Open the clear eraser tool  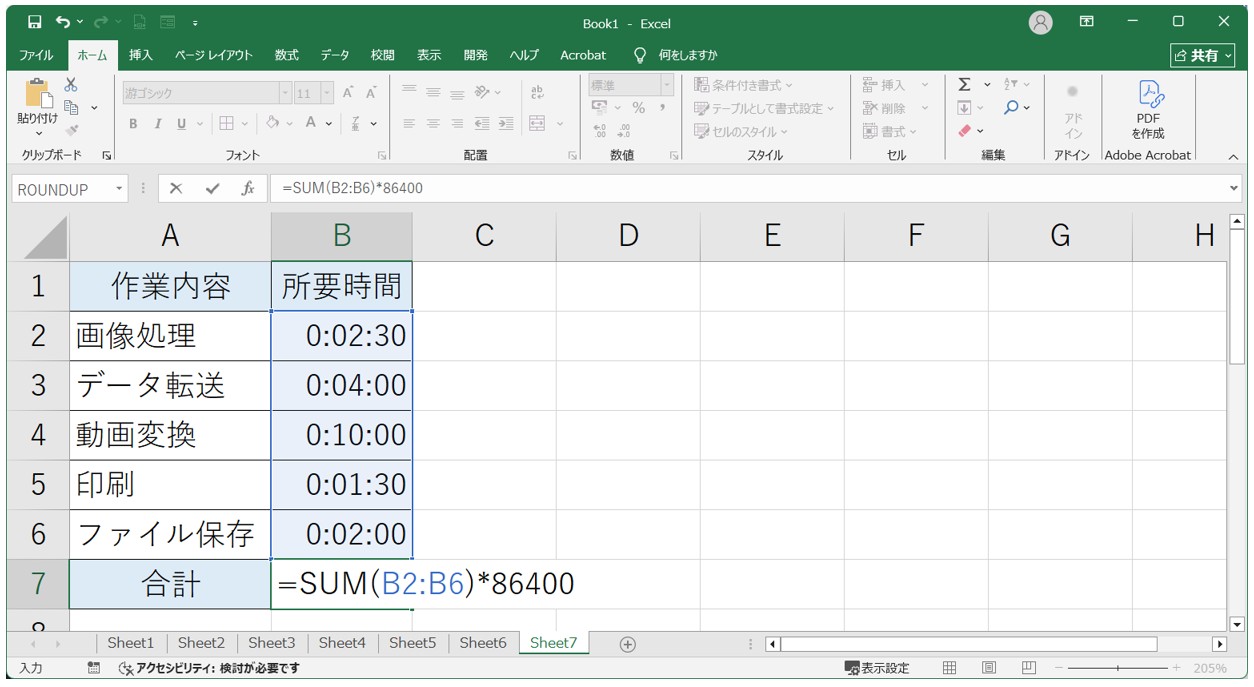[965, 131]
